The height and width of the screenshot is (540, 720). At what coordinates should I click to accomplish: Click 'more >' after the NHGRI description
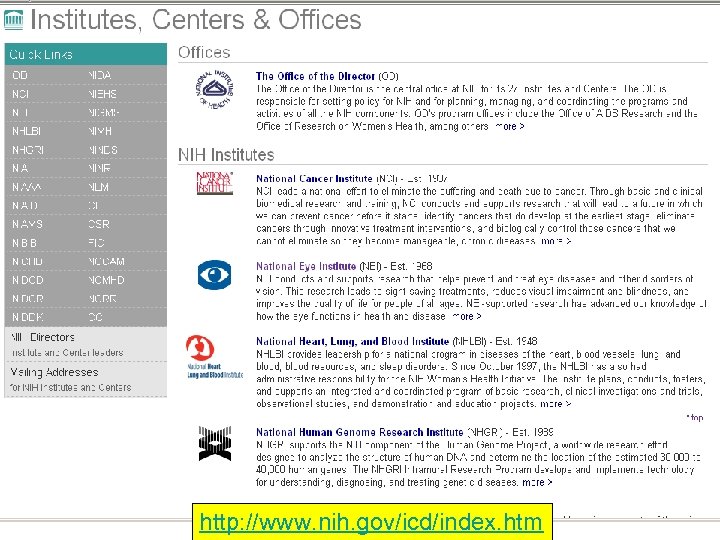click(537, 482)
